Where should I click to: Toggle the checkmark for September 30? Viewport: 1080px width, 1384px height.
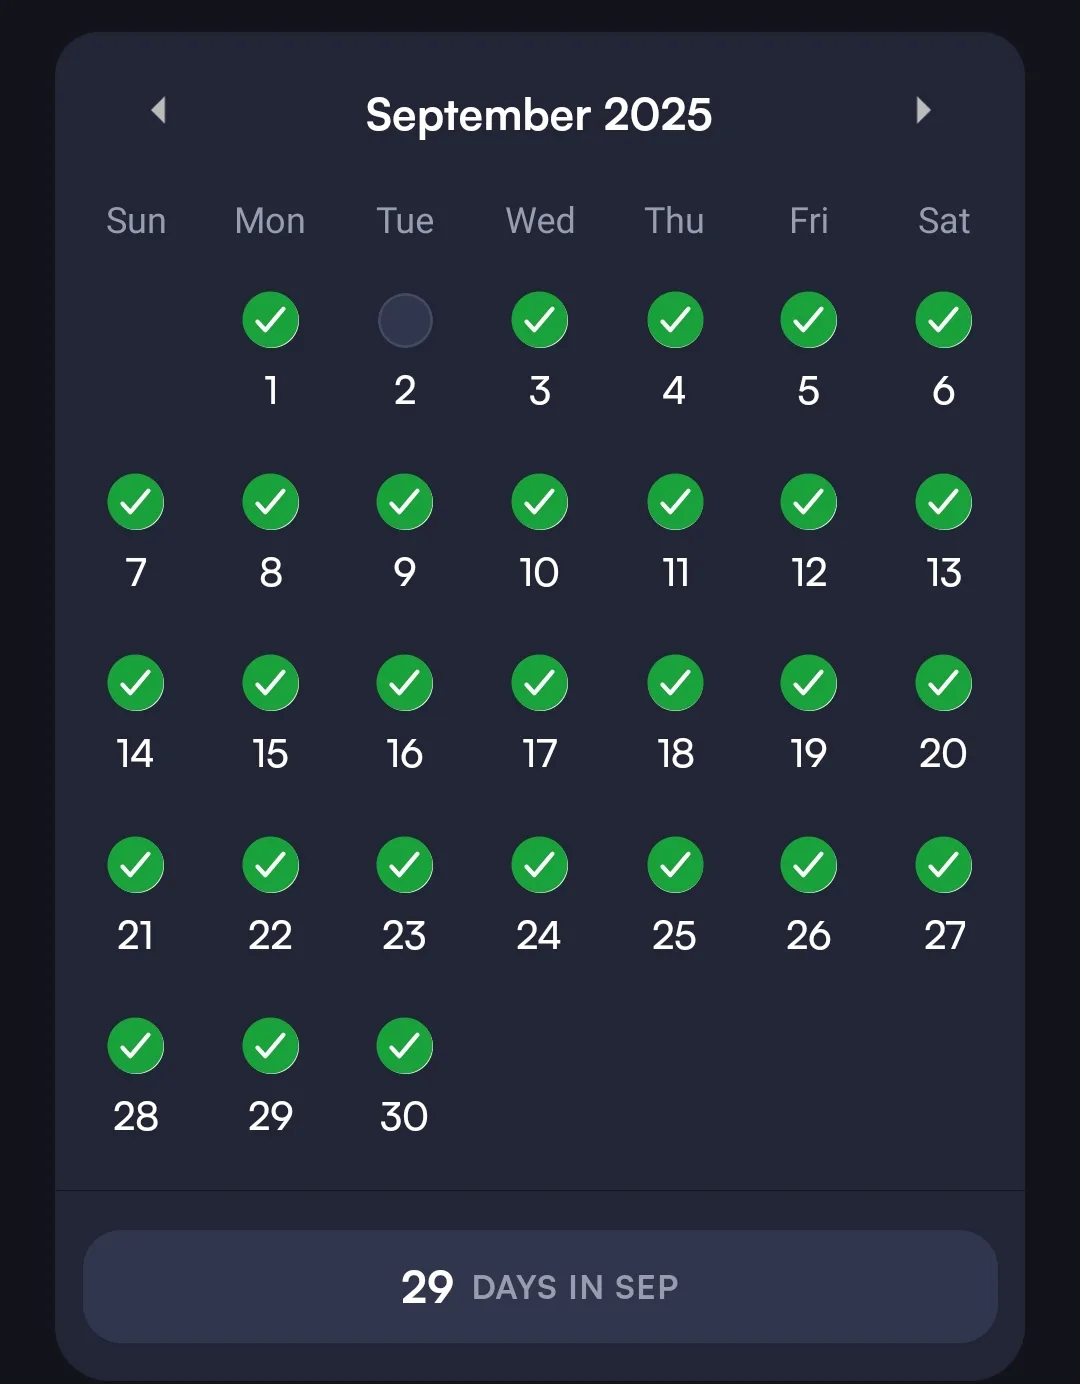click(405, 1046)
